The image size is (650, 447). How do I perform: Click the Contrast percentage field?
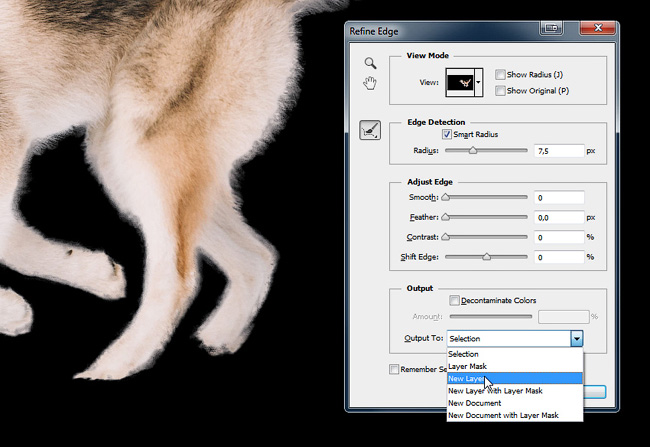click(559, 238)
